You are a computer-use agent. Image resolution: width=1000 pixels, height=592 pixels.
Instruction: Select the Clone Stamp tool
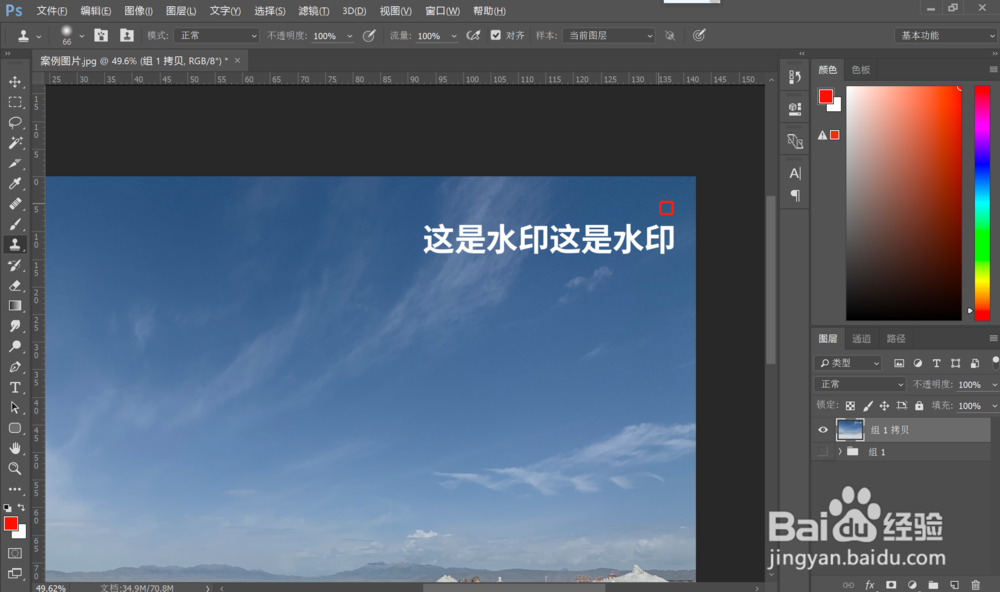pyautogui.click(x=15, y=244)
